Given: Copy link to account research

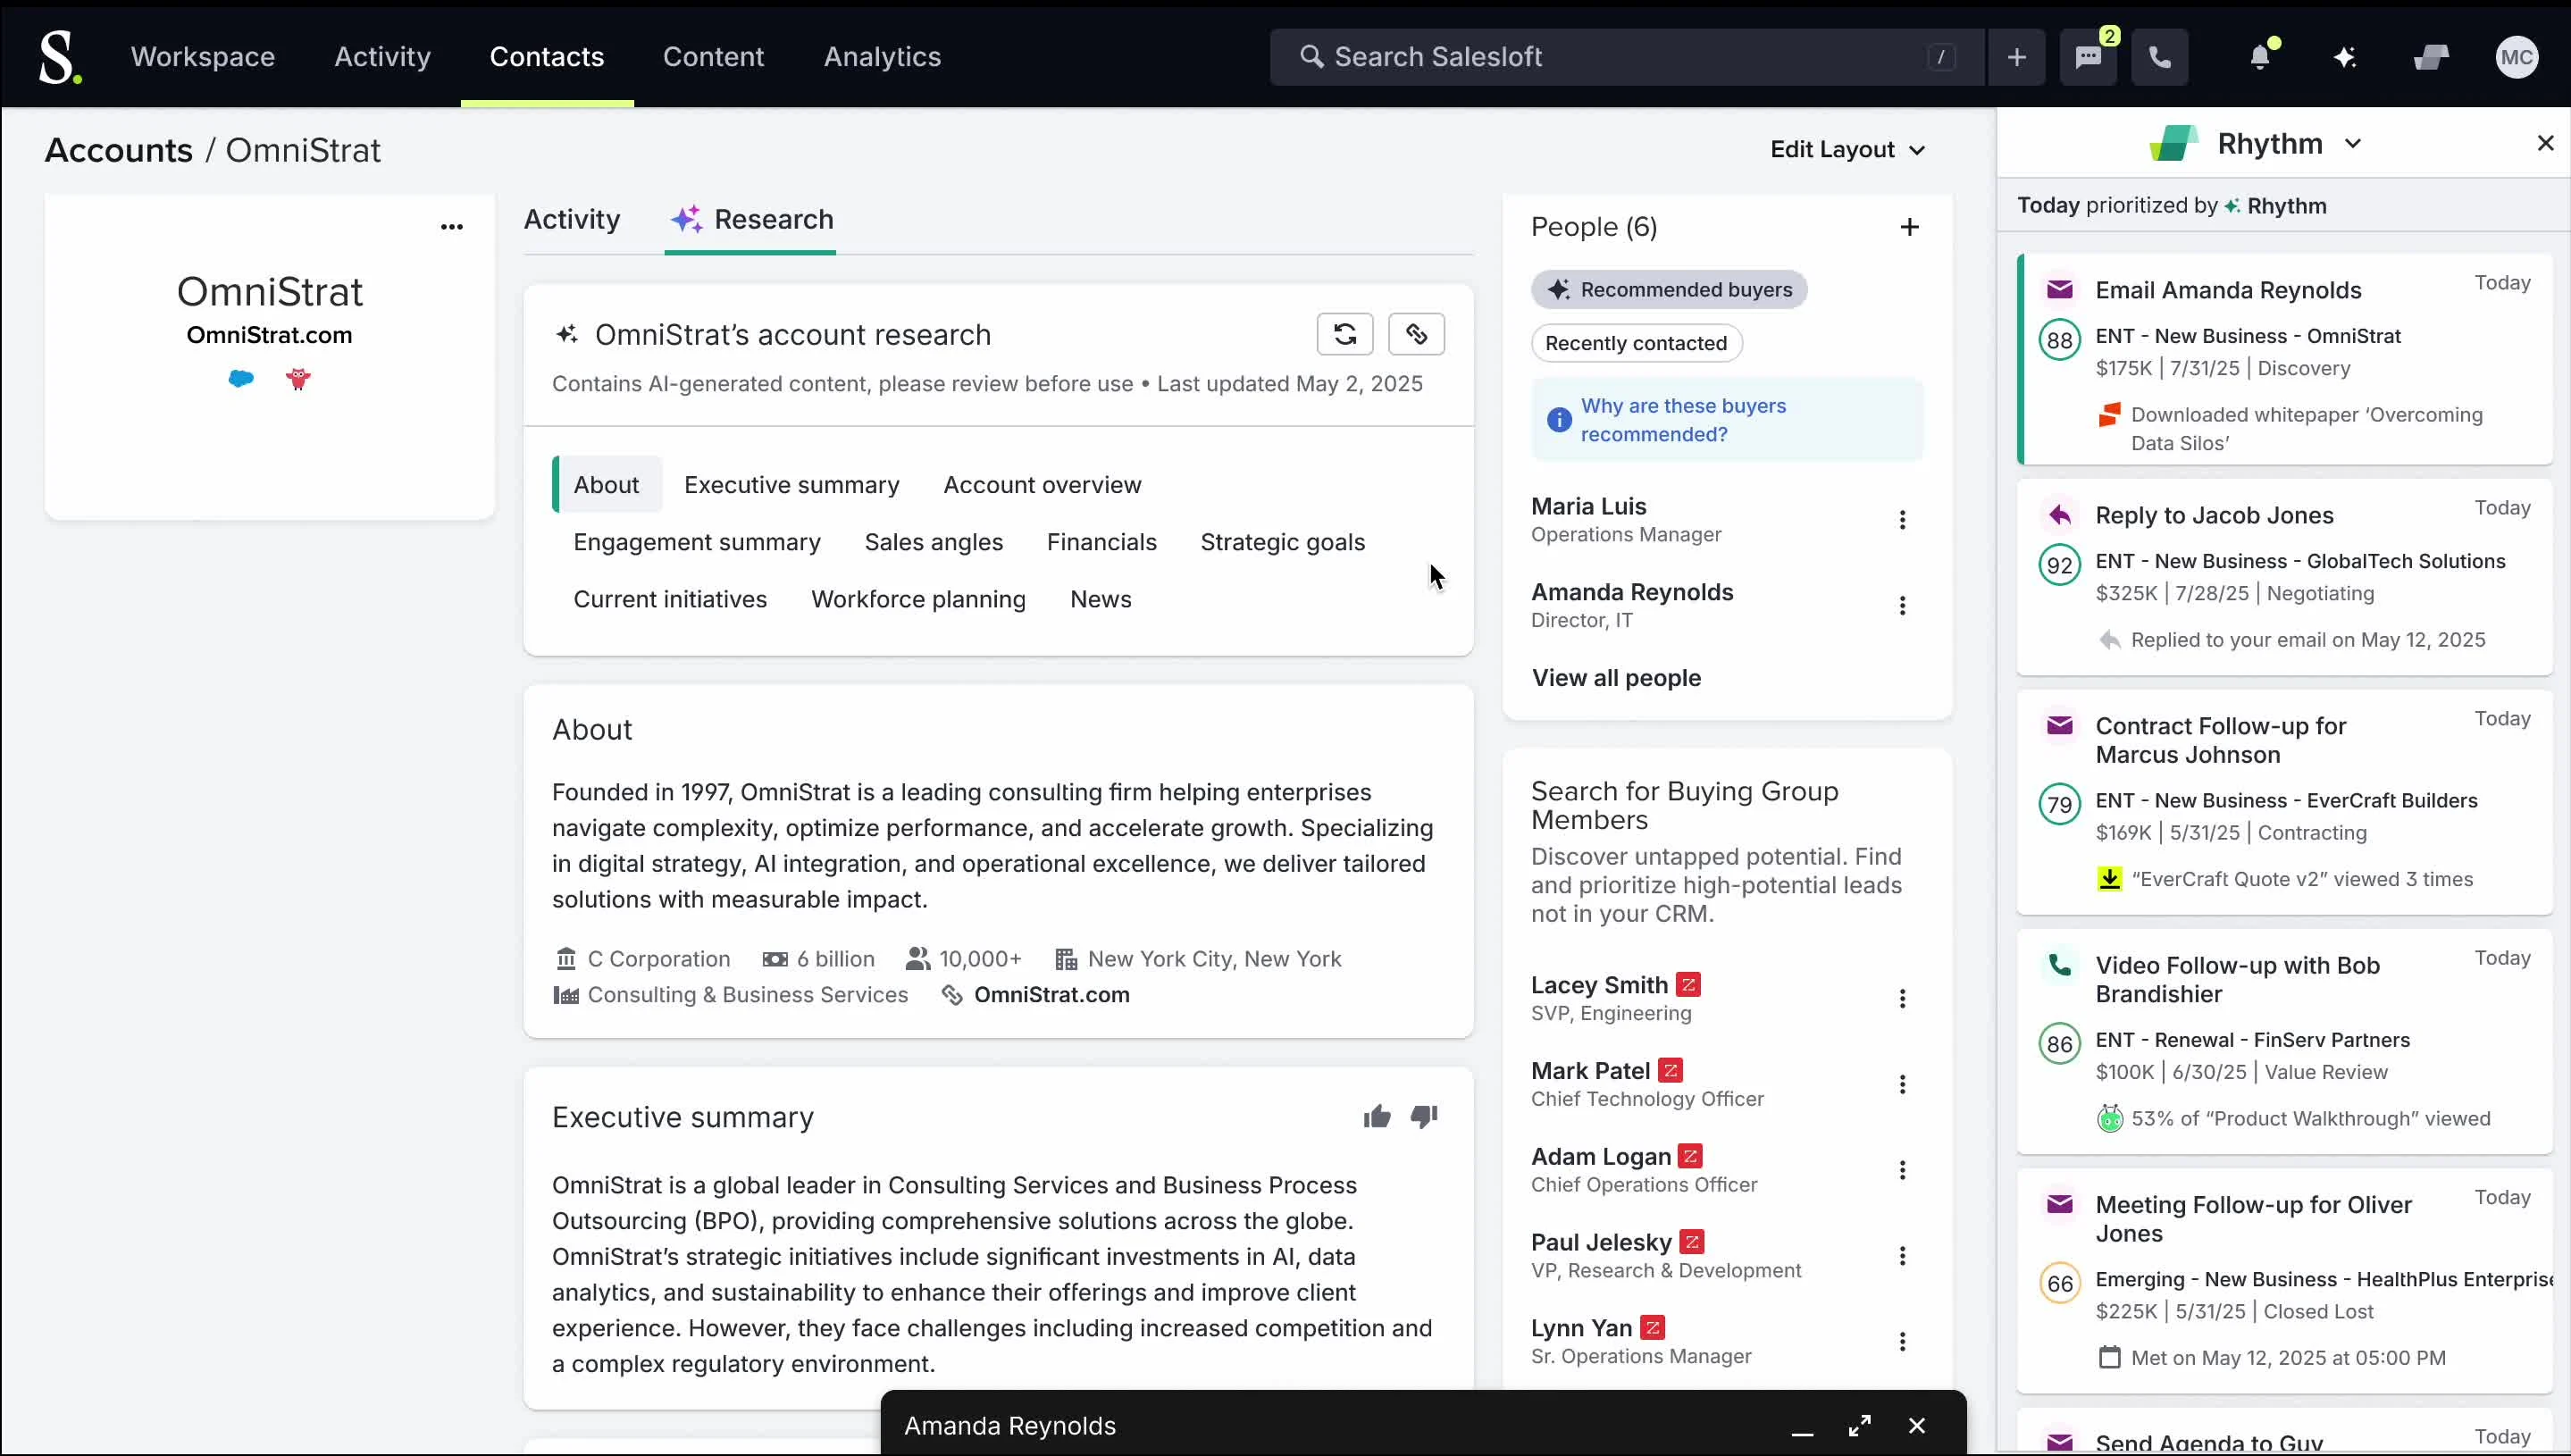Looking at the screenshot, I should coord(1416,334).
